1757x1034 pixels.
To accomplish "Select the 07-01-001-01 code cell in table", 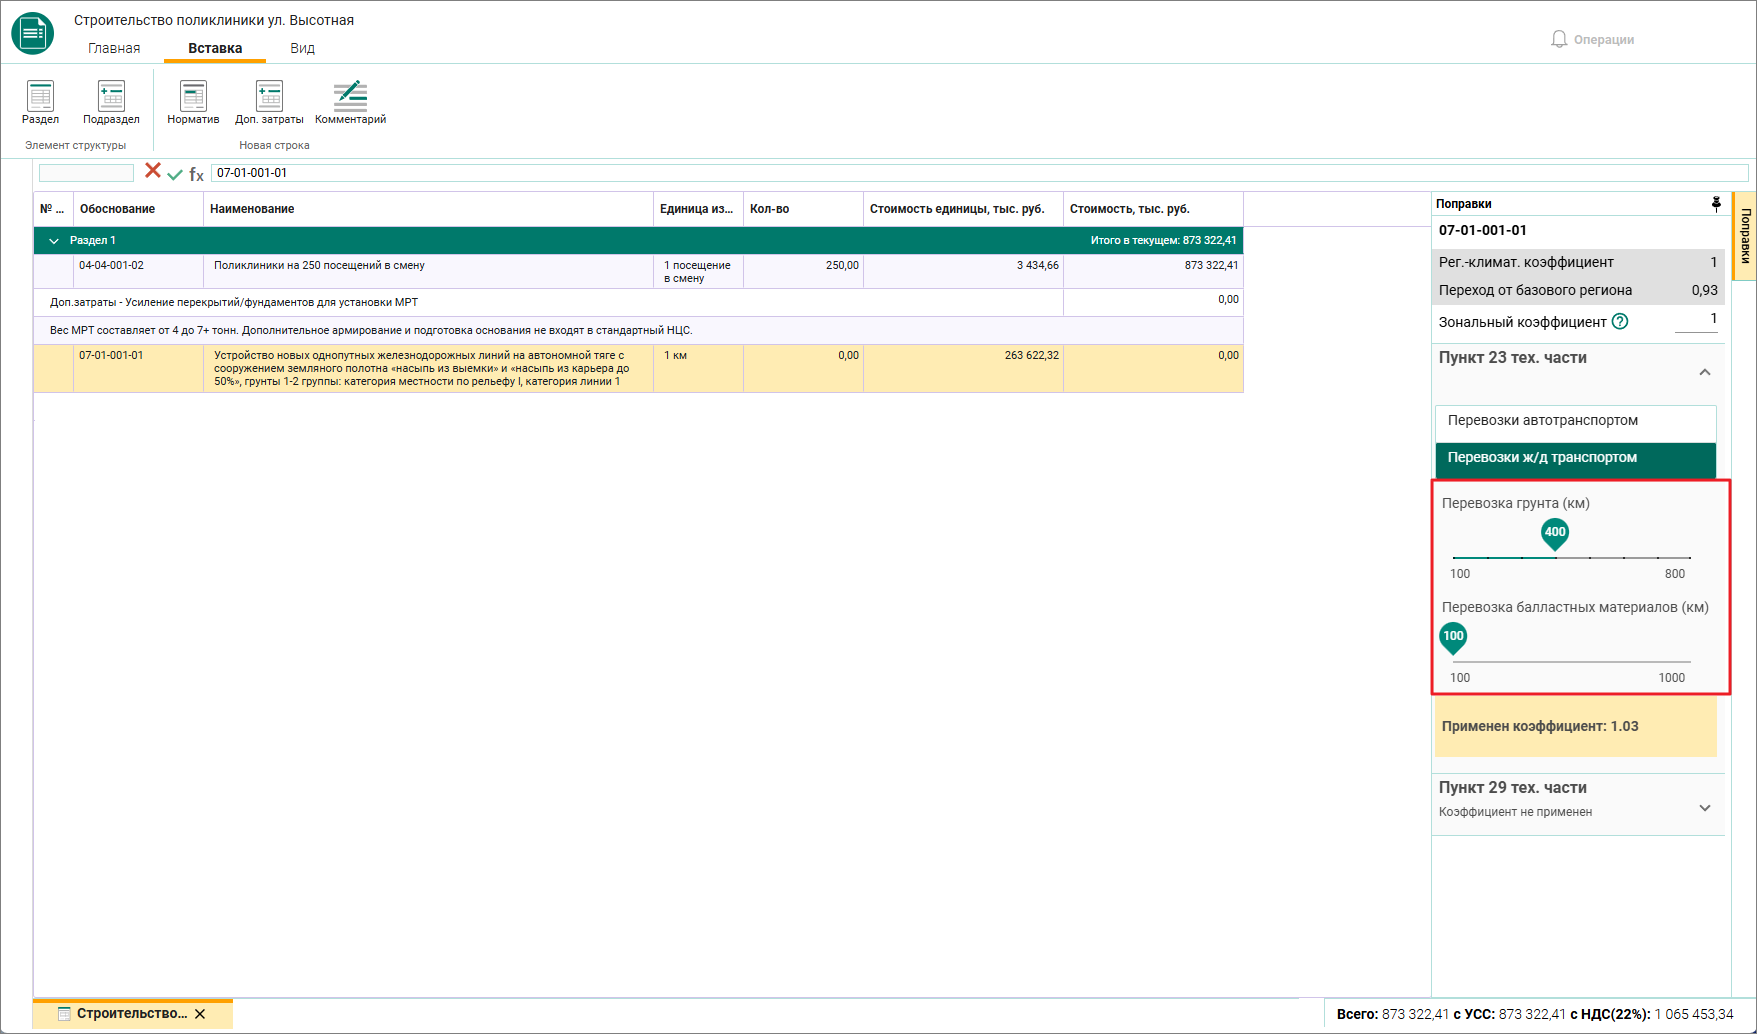I will (138, 368).
